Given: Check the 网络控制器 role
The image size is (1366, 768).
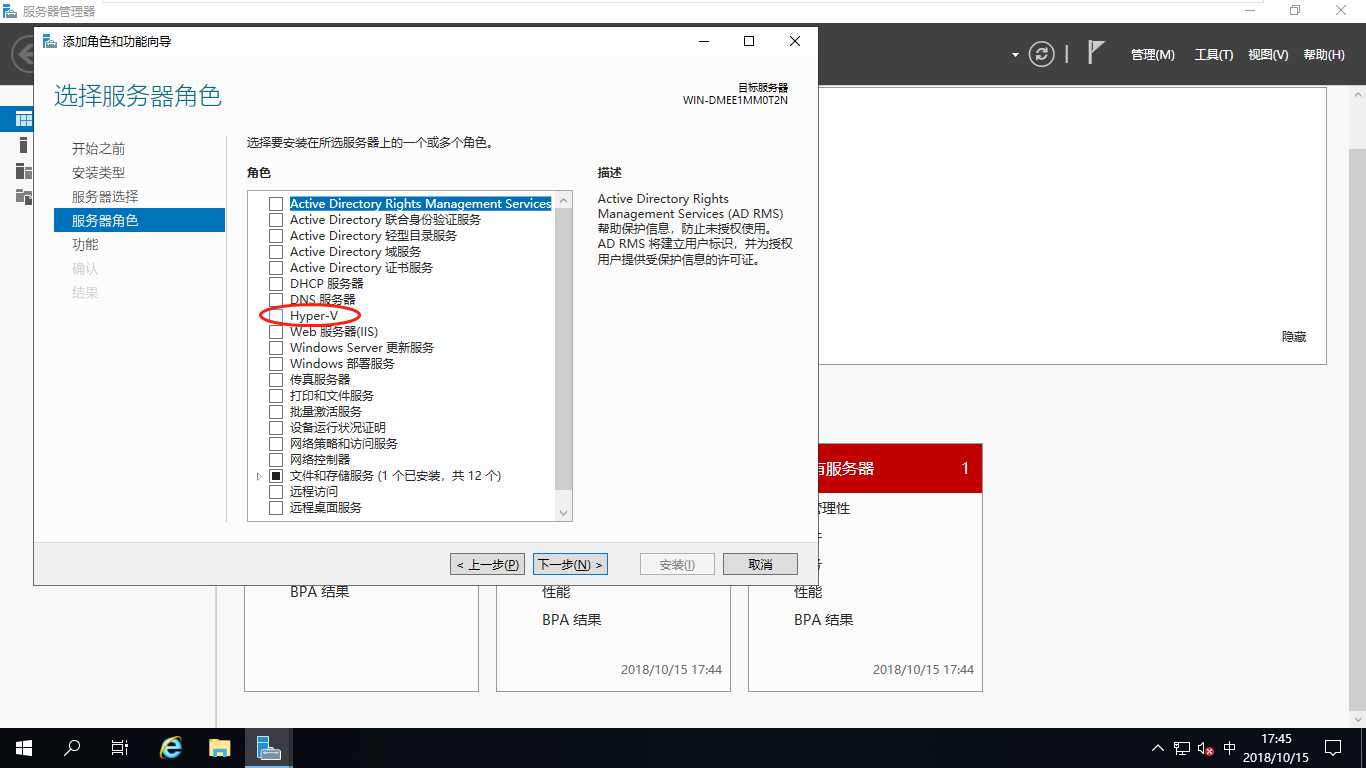Looking at the screenshot, I should point(276,460).
